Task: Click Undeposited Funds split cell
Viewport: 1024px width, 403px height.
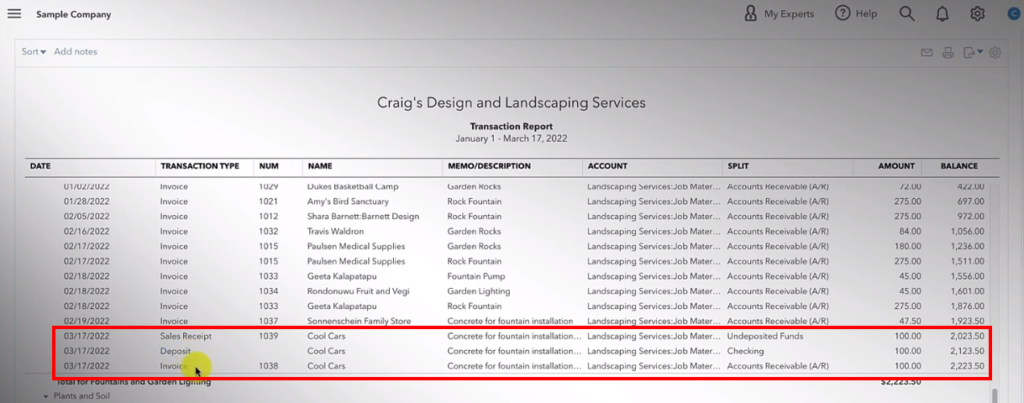Action: click(x=765, y=336)
